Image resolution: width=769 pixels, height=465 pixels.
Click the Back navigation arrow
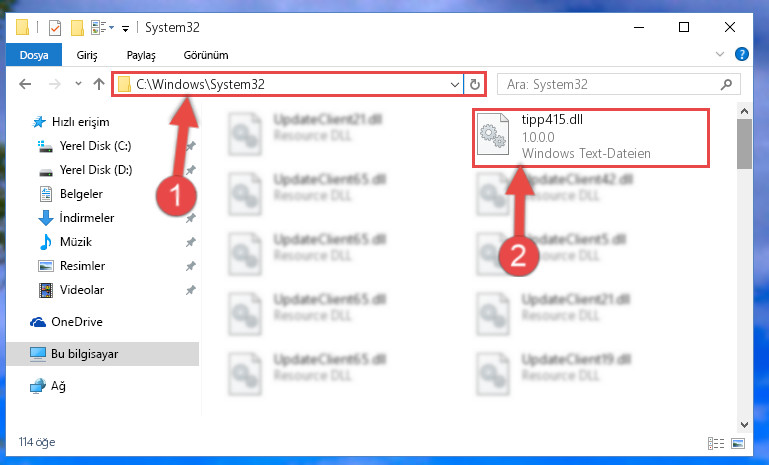[x=25, y=84]
